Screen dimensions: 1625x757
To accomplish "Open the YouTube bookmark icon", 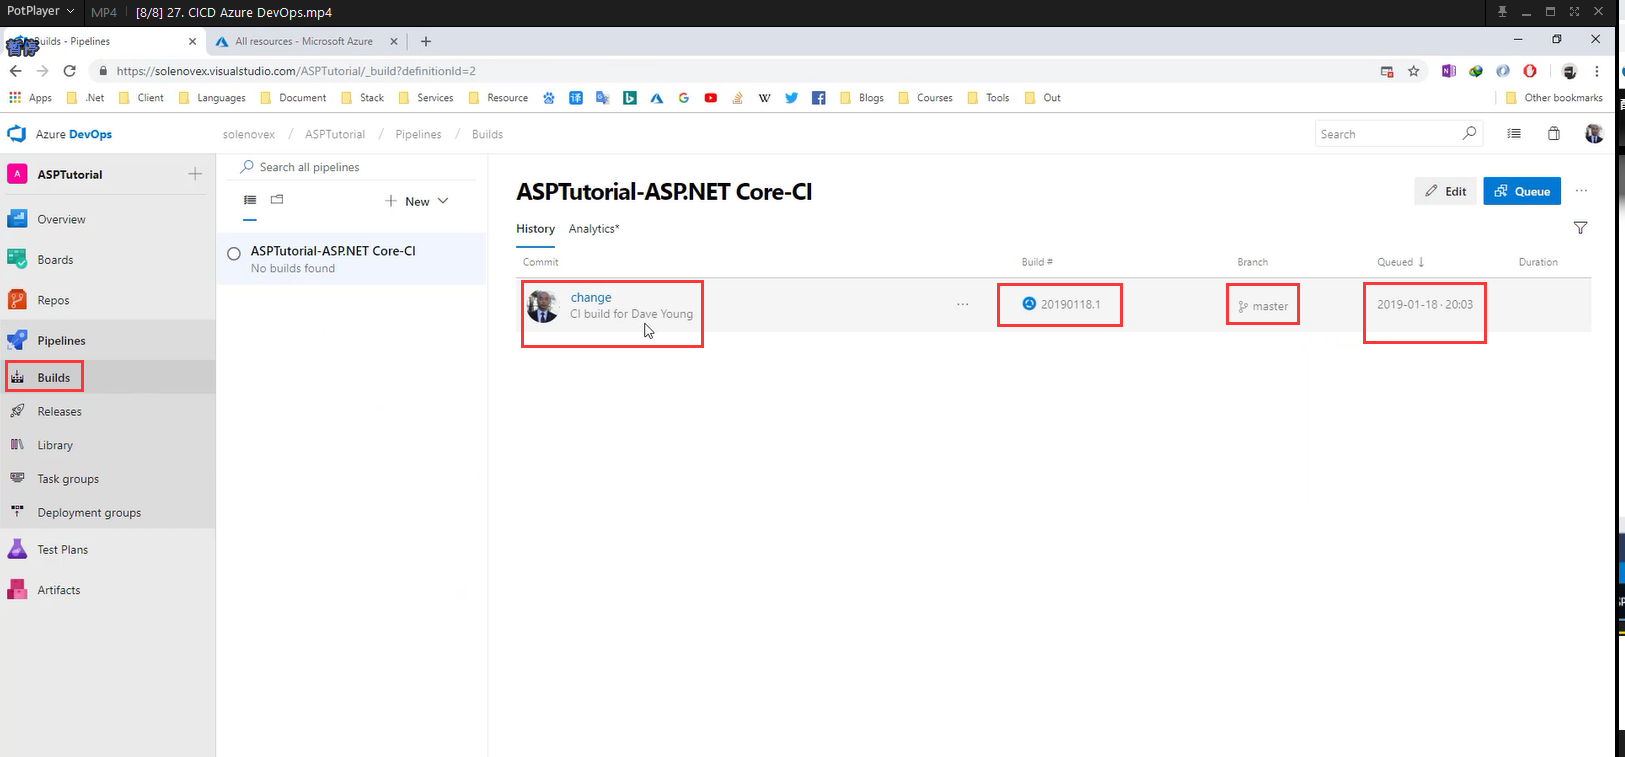I will (x=710, y=98).
